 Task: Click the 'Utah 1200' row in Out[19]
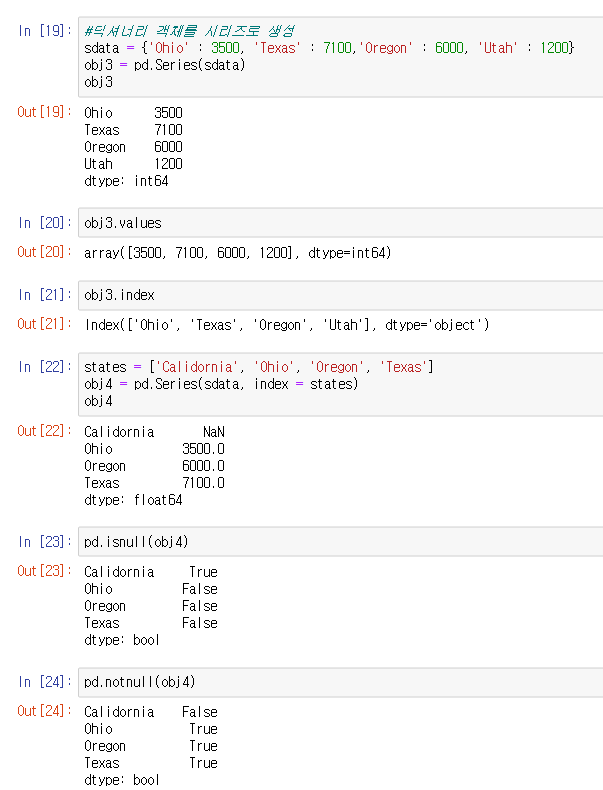tap(133, 164)
